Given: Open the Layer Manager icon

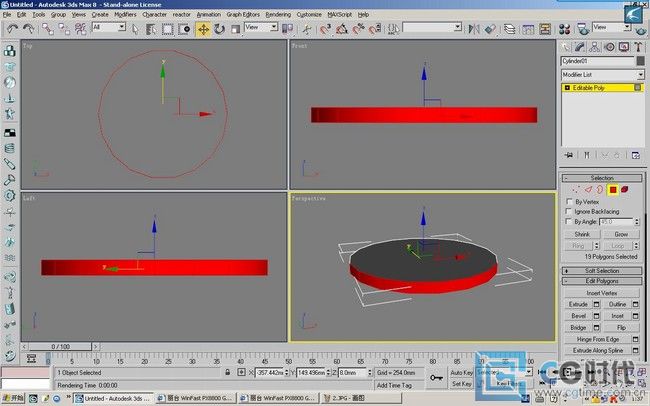Looking at the screenshot, I should pyautogui.click(x=509, y=29).
